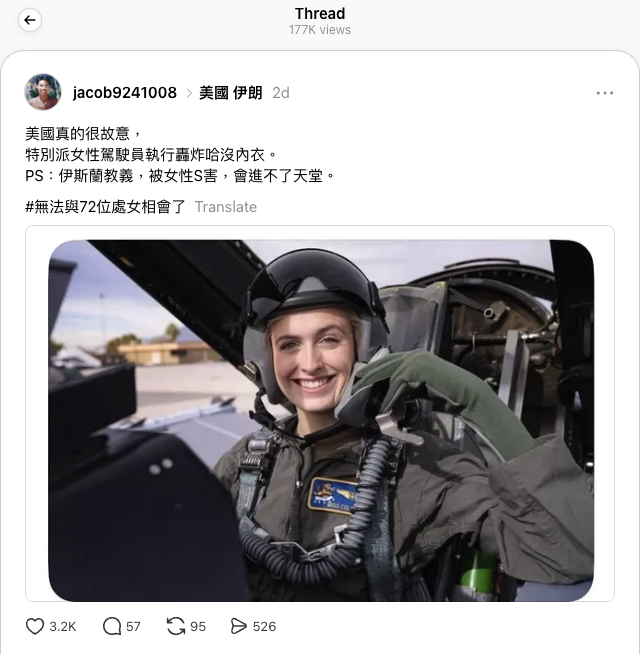Screen dimensions: 640x654
Task: View the 57 replies count
Action: tap(133, 626)
